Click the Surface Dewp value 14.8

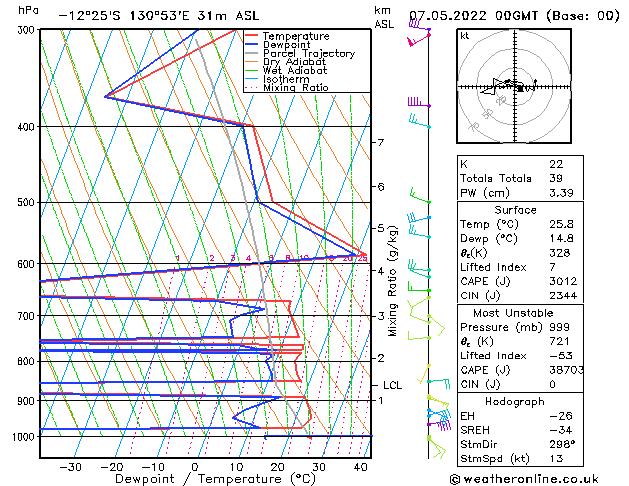click(x=561, y=239)
